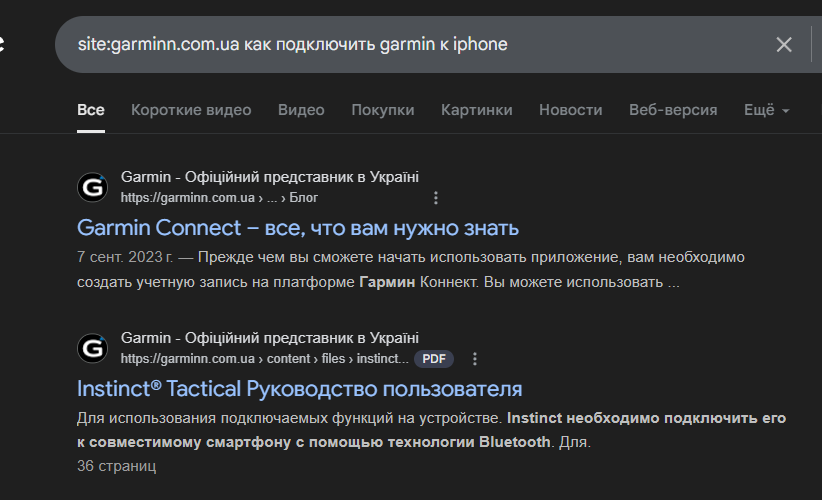The width and height of the screenshot is (822, 500).
Task: Click first result's site name Garmin - Офіційний представник
Action: click(x=269, y=177)
